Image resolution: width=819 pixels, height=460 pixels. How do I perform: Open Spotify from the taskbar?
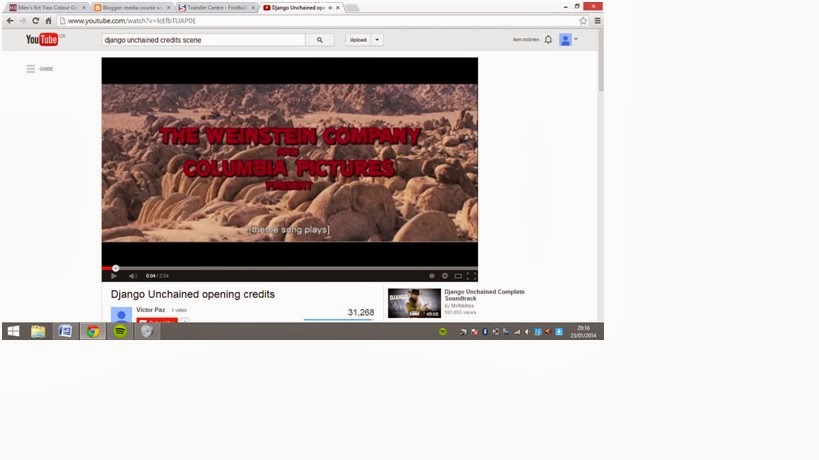[120, 332]
